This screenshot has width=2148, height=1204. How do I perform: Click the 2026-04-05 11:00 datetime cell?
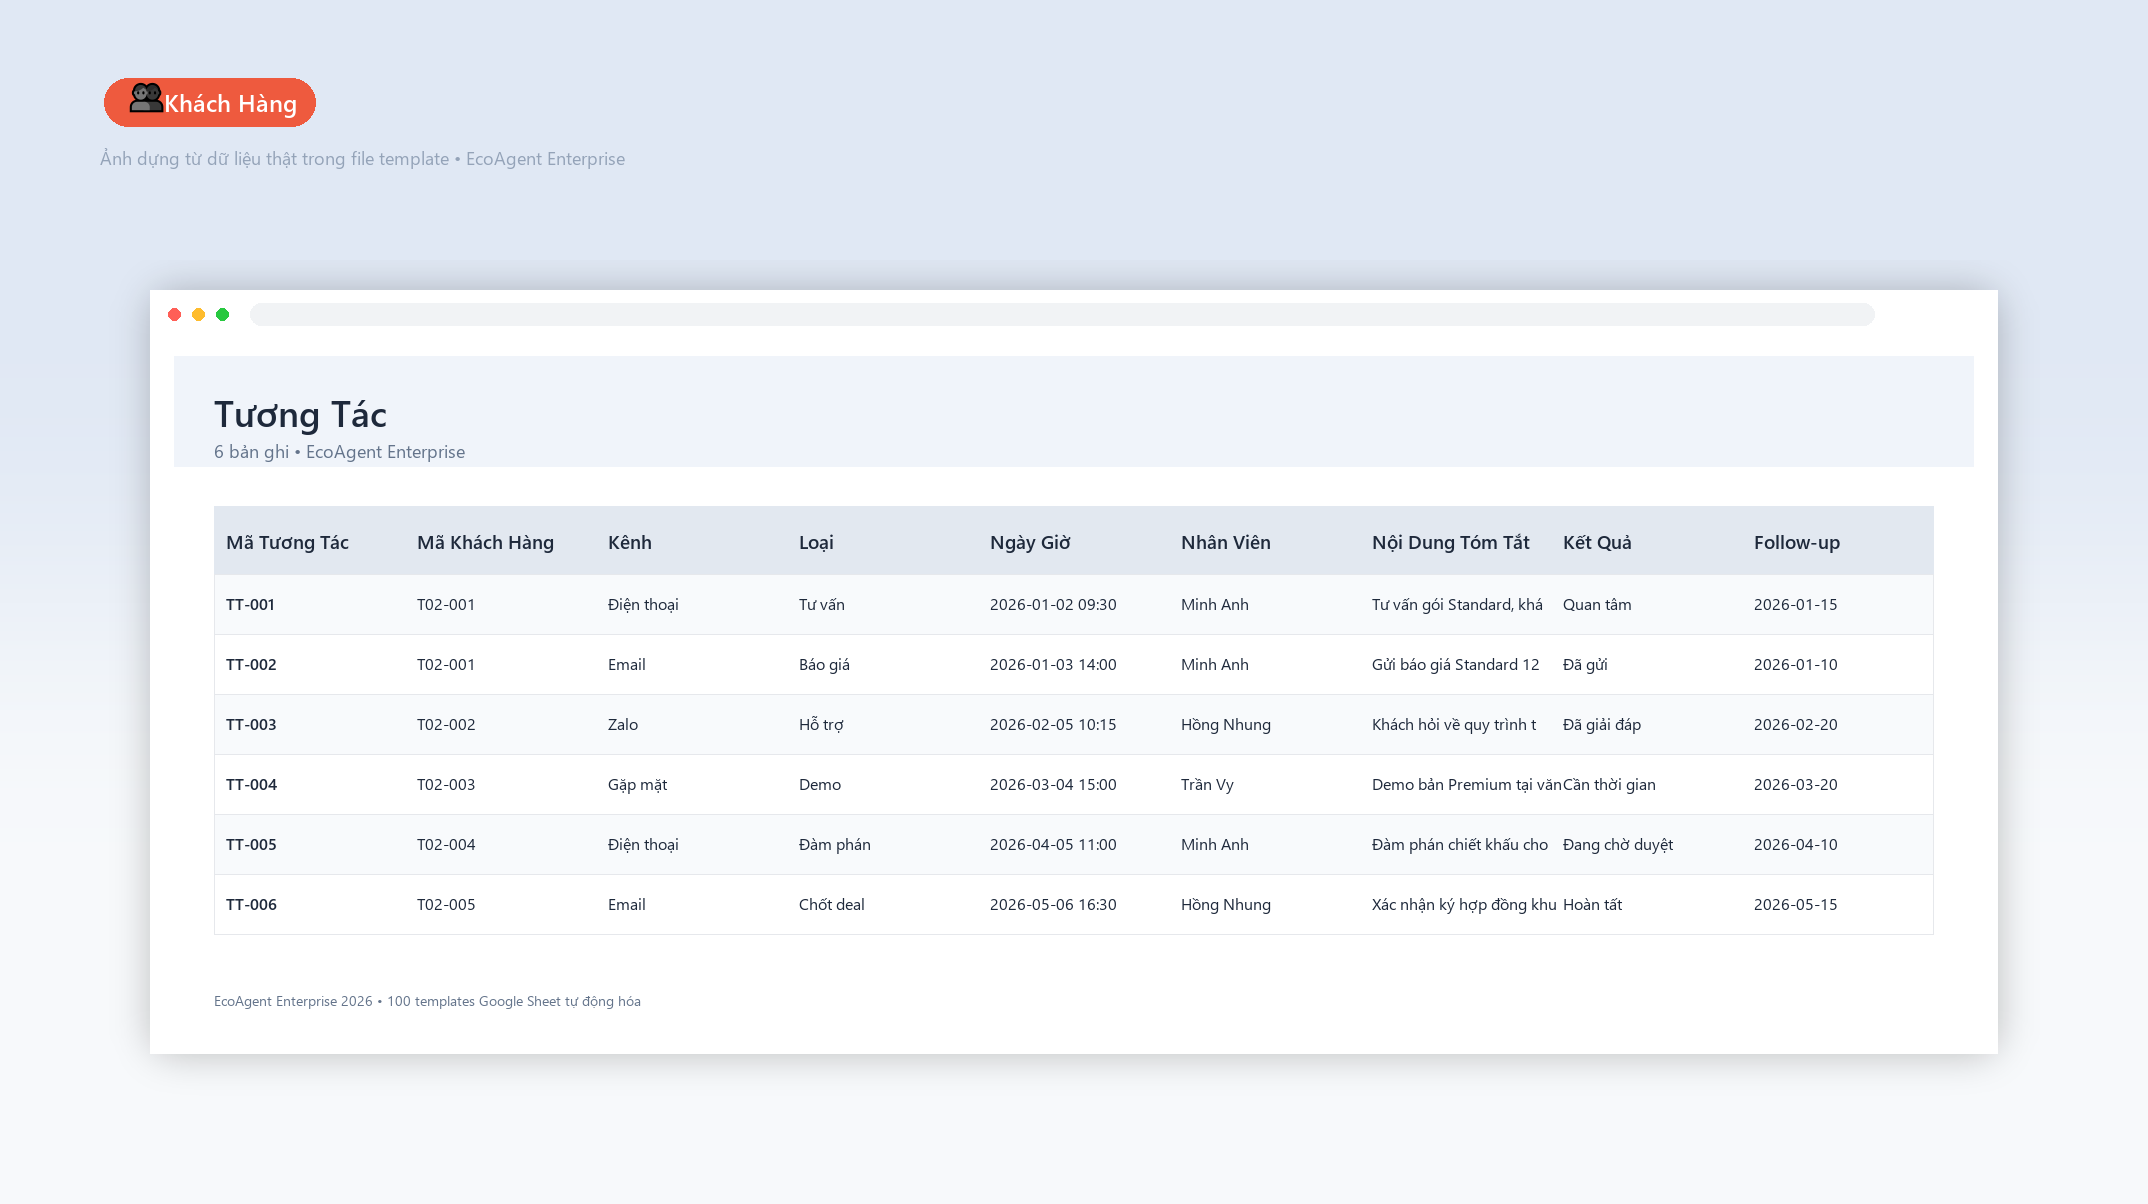[x=1053, y=844]
